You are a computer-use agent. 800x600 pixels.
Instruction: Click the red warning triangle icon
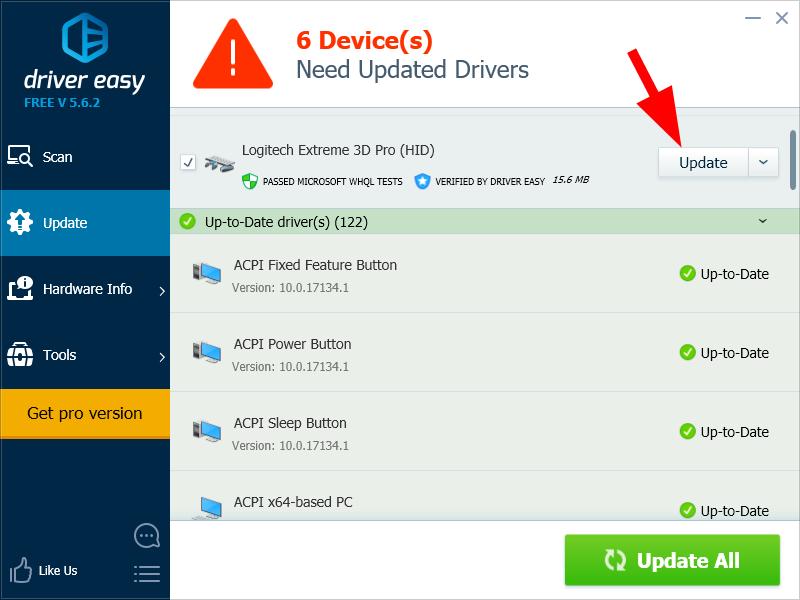tap(233, 54)
